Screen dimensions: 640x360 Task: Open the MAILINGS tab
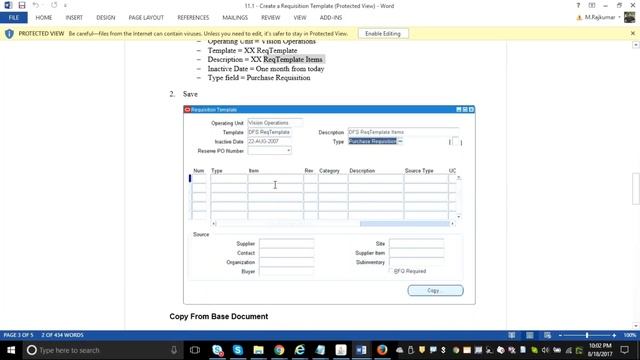(x=235, y=18)
